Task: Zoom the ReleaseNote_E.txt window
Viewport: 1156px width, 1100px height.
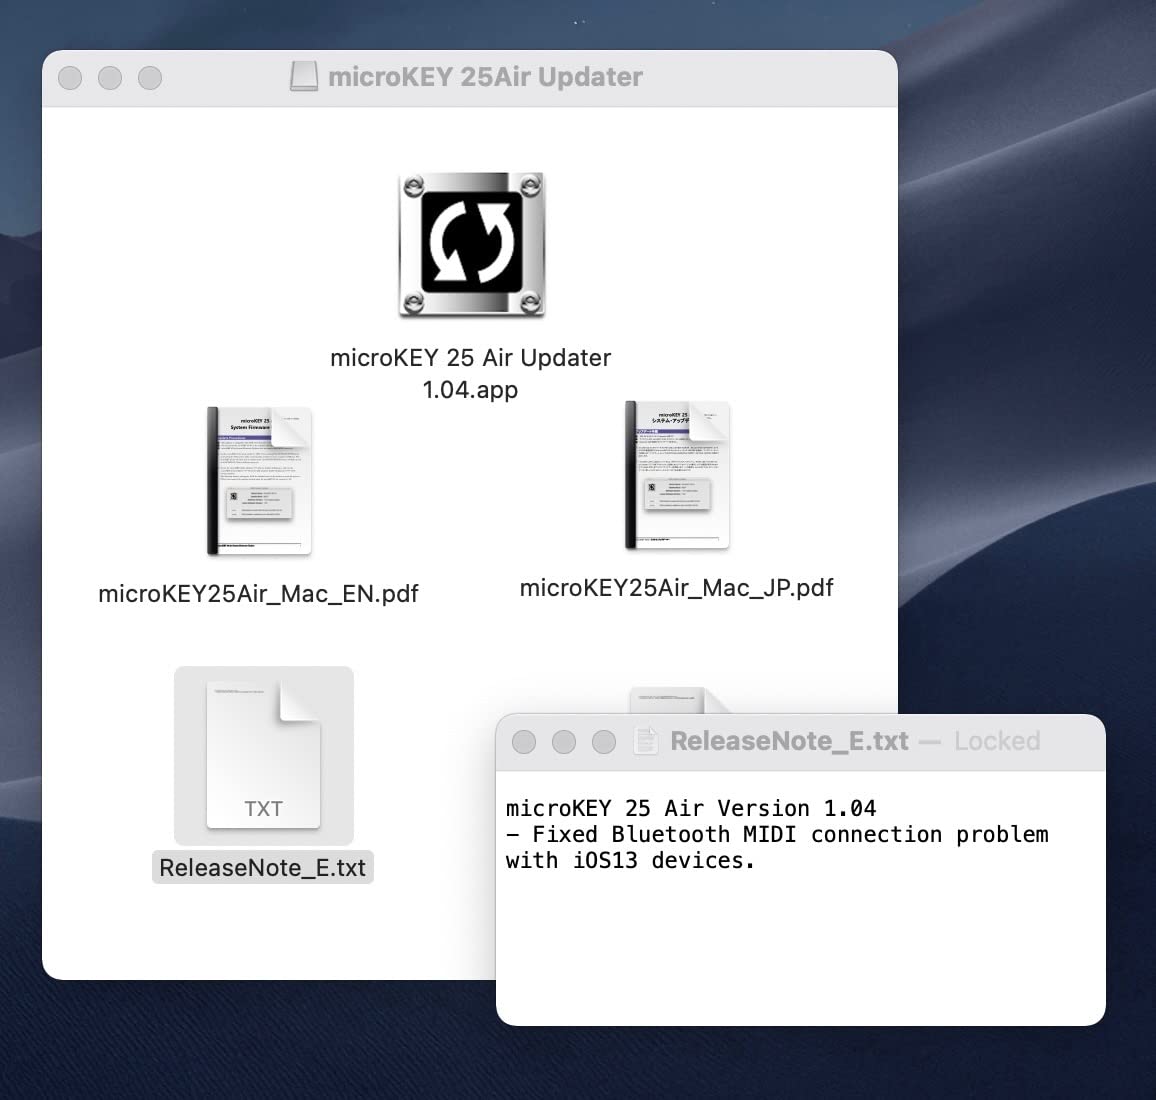Action: pos(604,742)
